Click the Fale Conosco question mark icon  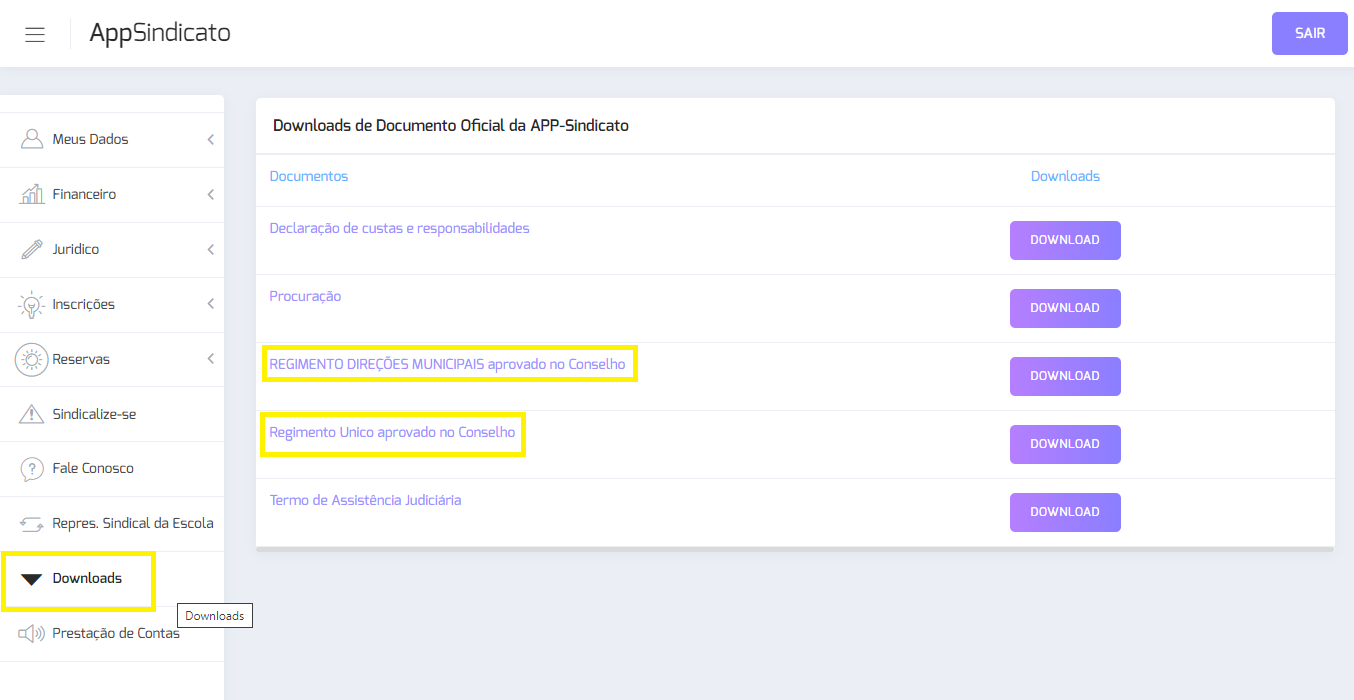pyautogui.click(x=32, y=468)
